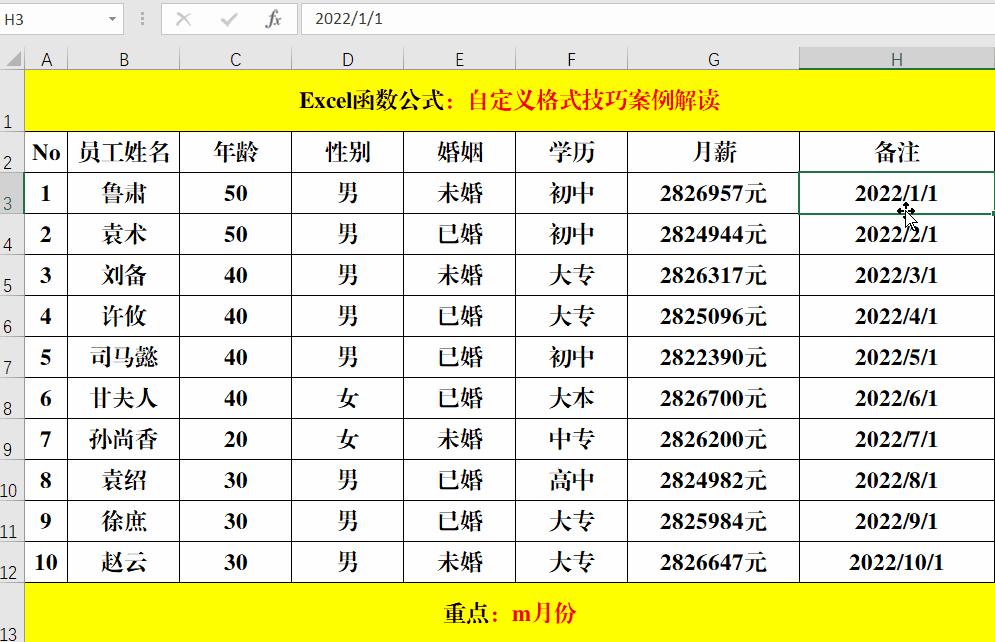The width and height of the screenshot is (995, 642).
Task: Select the 备注 header cell
Action: coord(896,152)
